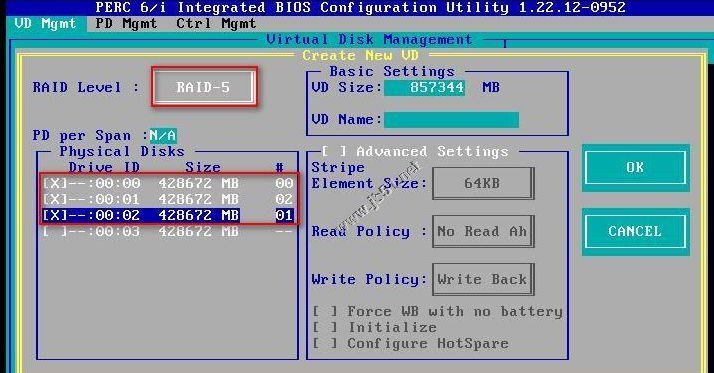Uncheck physical disk 00:00

coord(54,184)
